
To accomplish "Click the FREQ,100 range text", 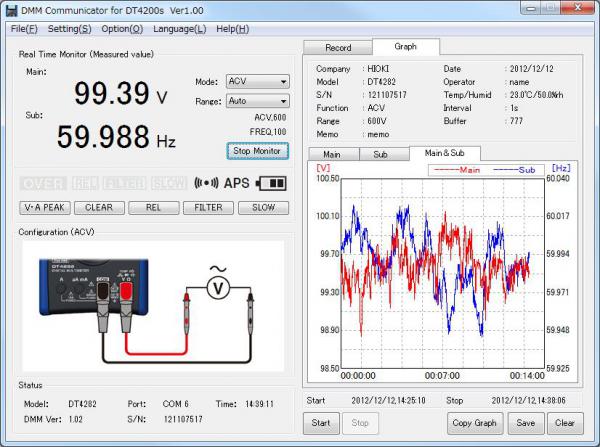I will point(268,132).
